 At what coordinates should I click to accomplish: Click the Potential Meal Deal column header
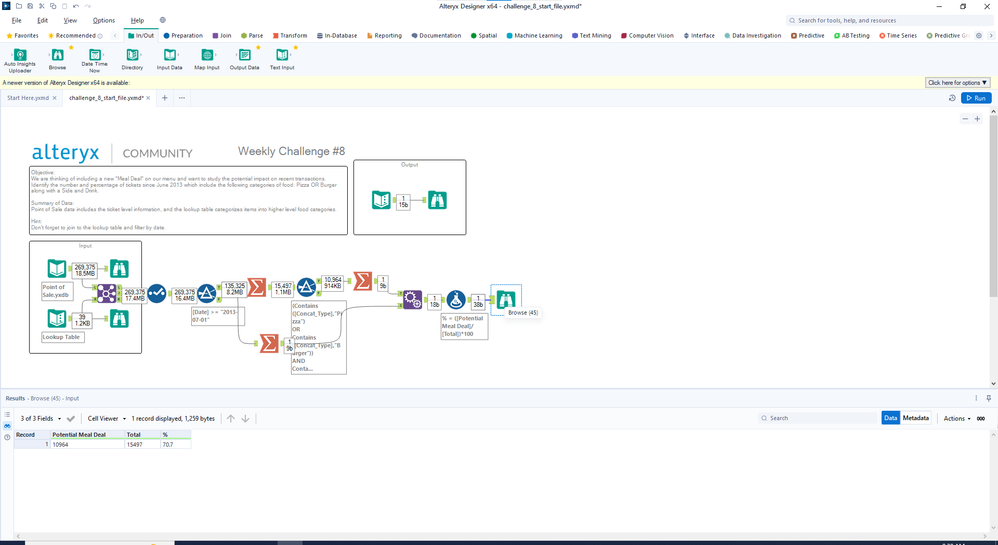87,434
